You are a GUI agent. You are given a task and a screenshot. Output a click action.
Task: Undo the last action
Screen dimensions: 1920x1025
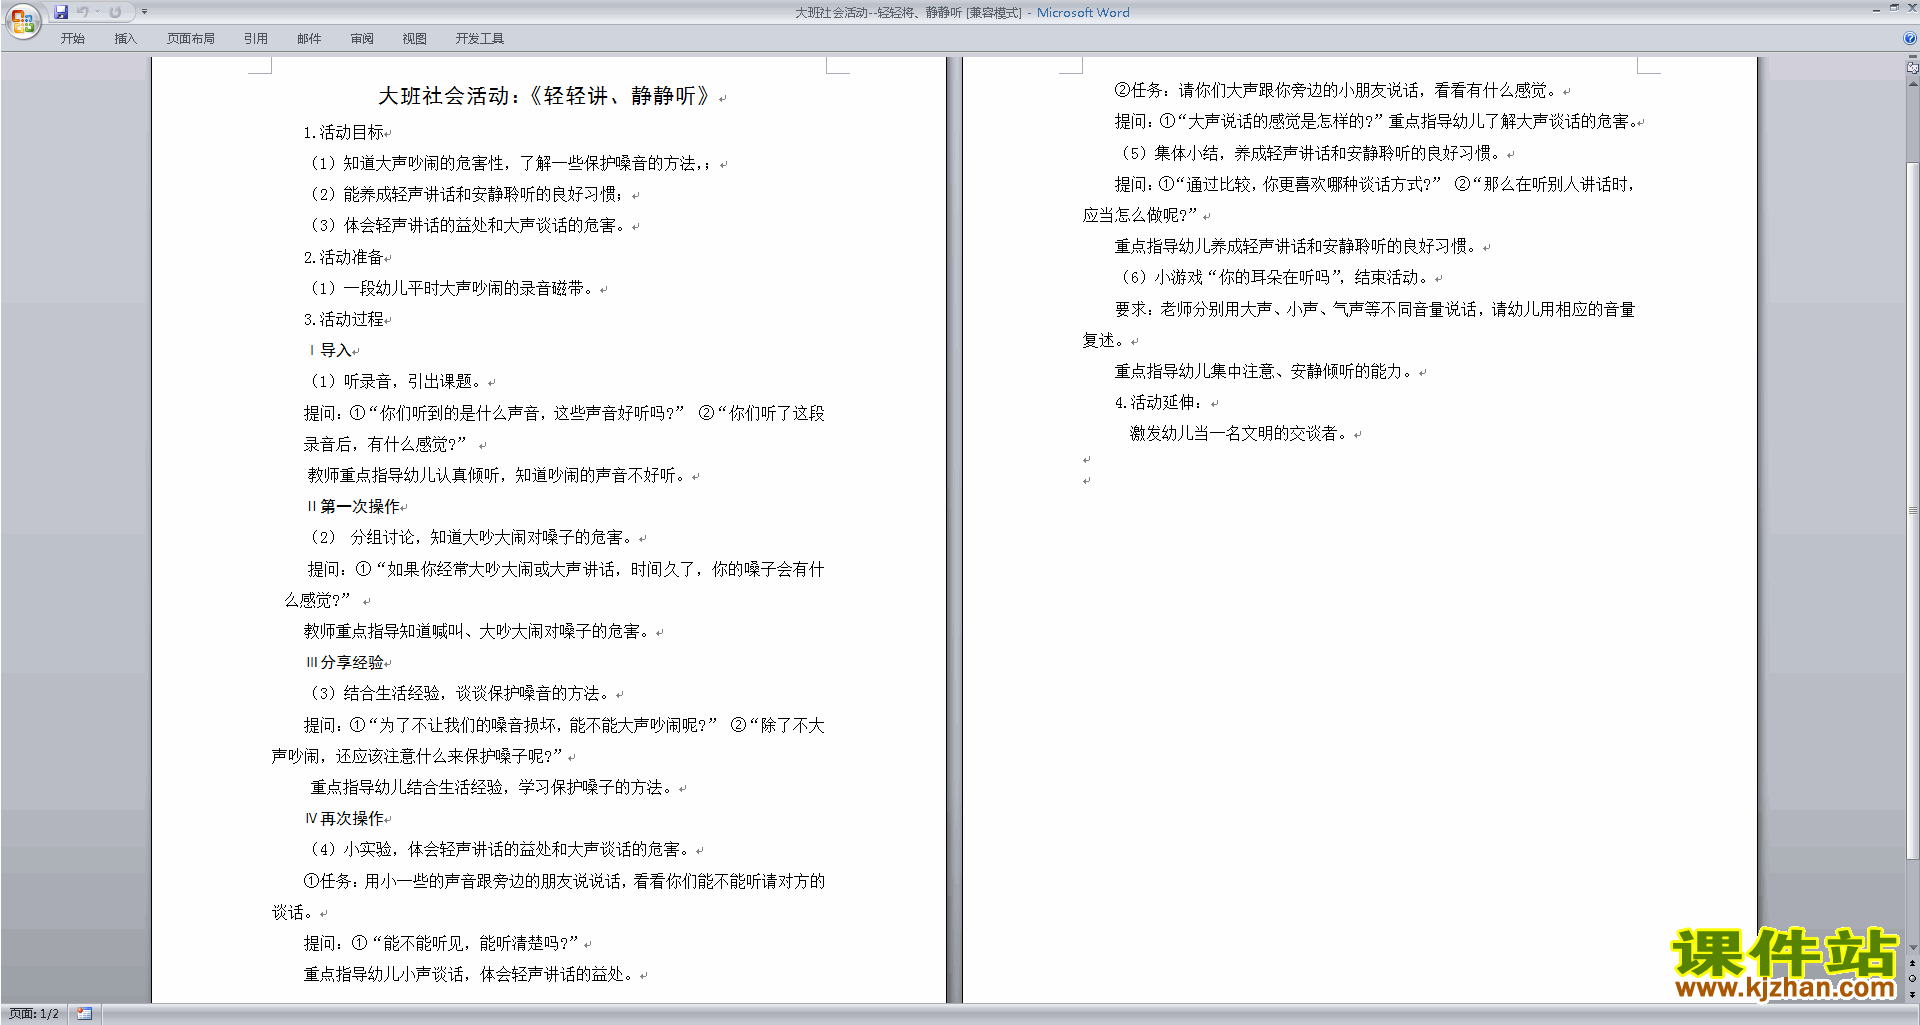[83, 12]
